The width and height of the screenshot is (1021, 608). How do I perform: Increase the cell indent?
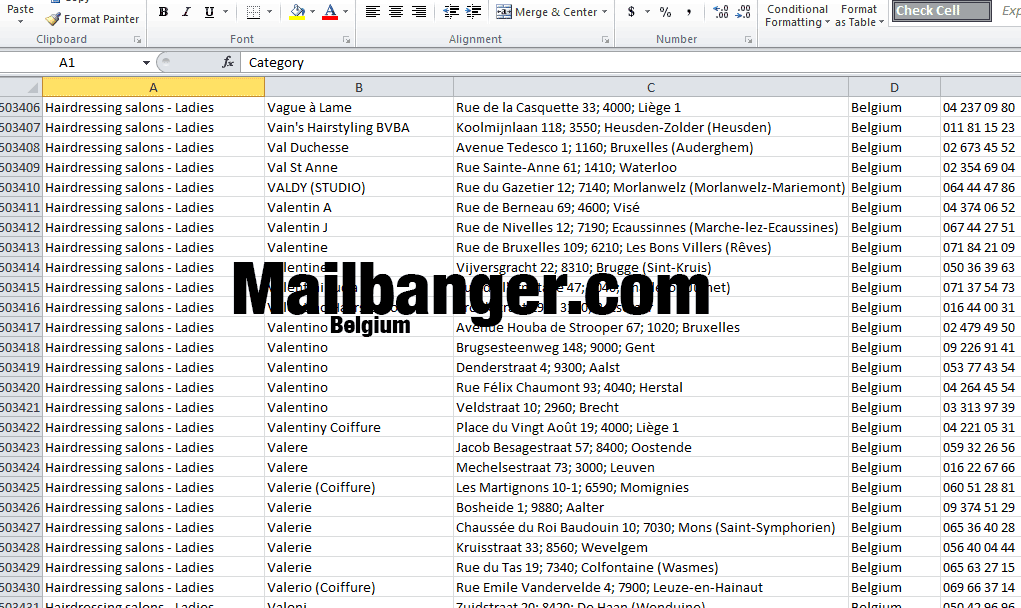point(474,12)
